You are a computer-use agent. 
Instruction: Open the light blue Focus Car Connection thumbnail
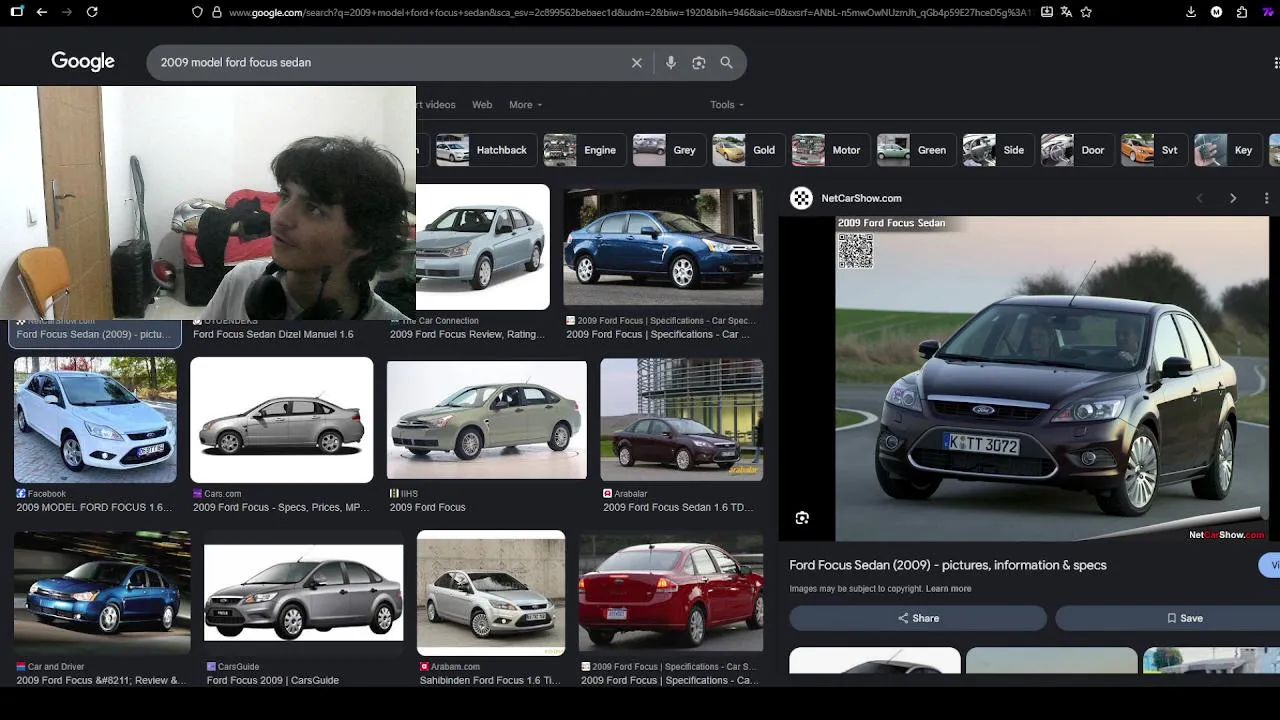(x=483, y=247)
